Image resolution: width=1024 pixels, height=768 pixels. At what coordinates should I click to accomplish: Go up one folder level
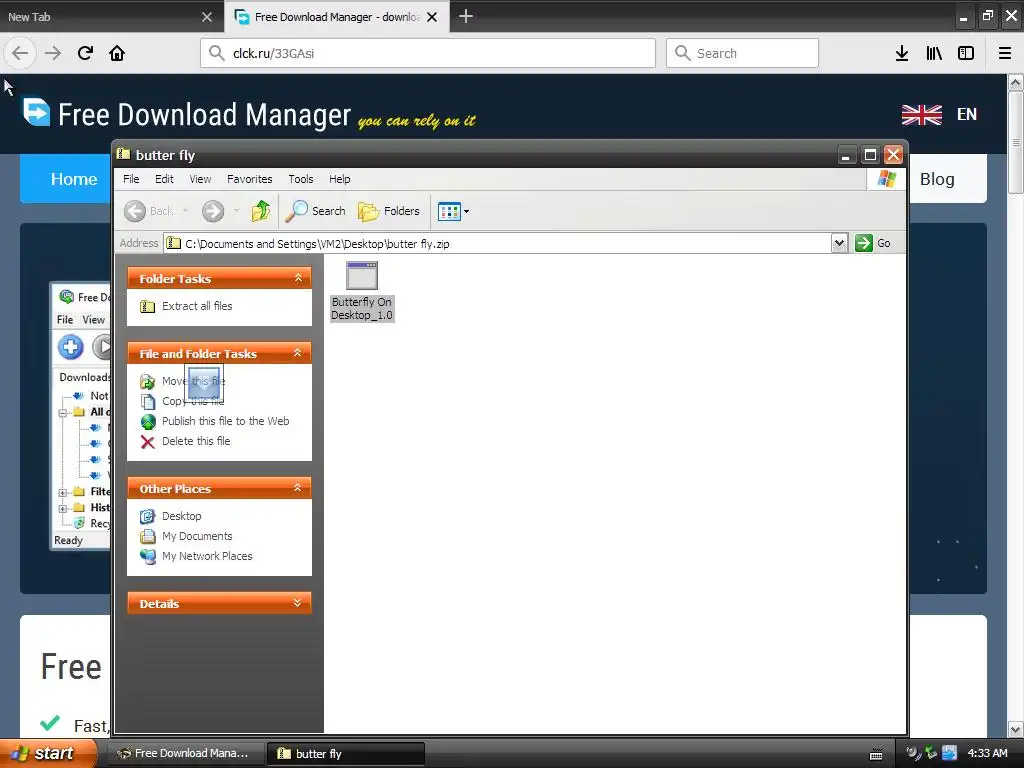261,211
